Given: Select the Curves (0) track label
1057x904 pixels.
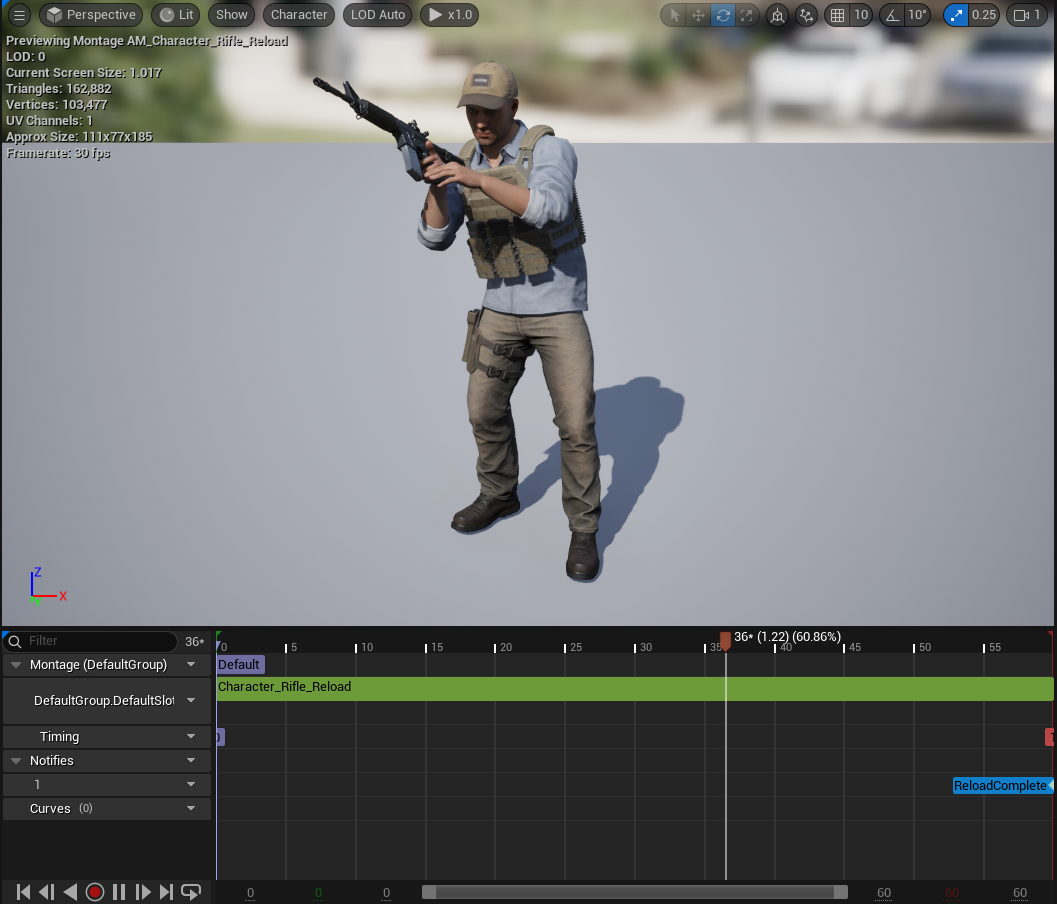Looking at the screenshot, I should pyautogui.click(x=61, y=808).
